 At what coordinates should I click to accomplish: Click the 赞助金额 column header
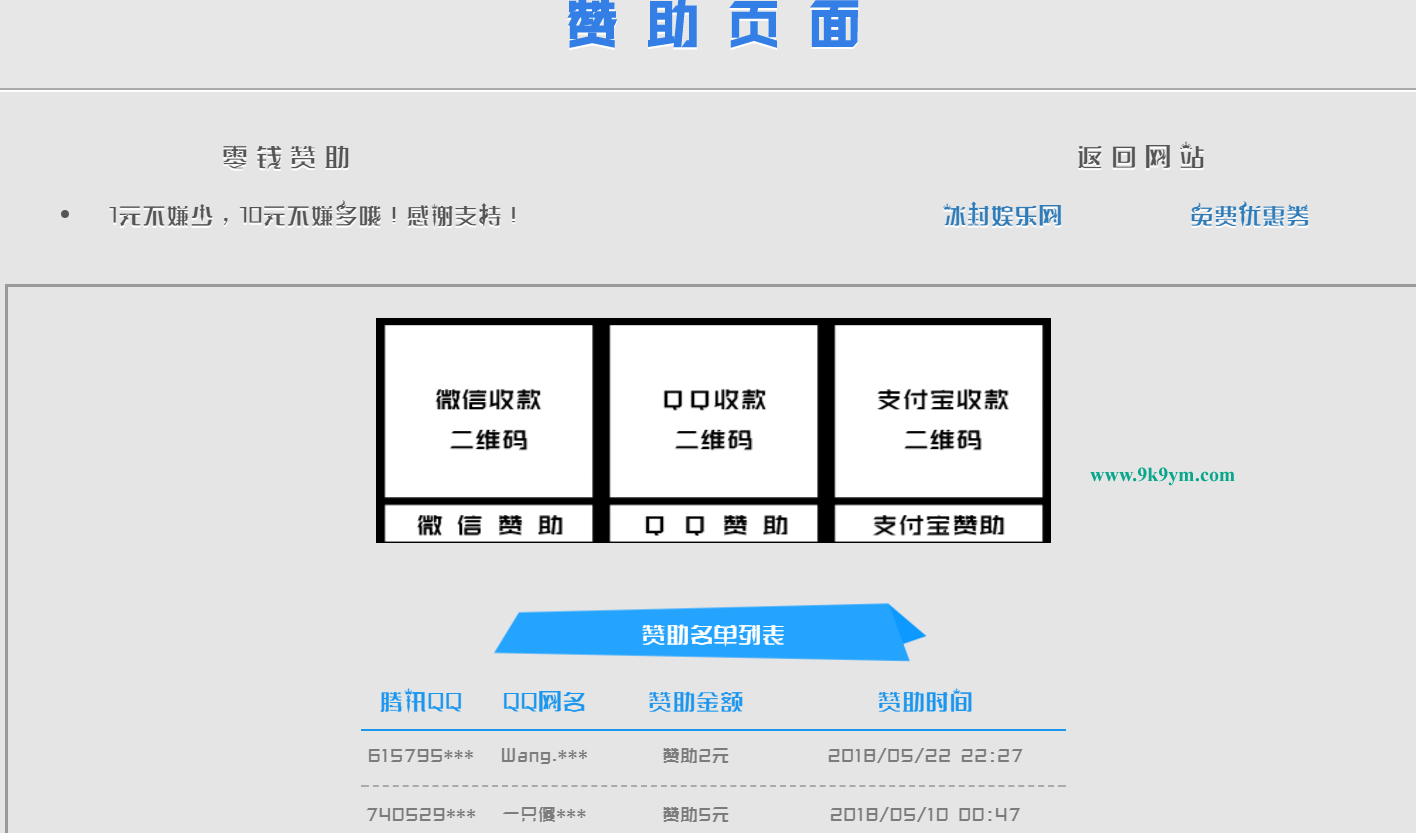[695, 701]
